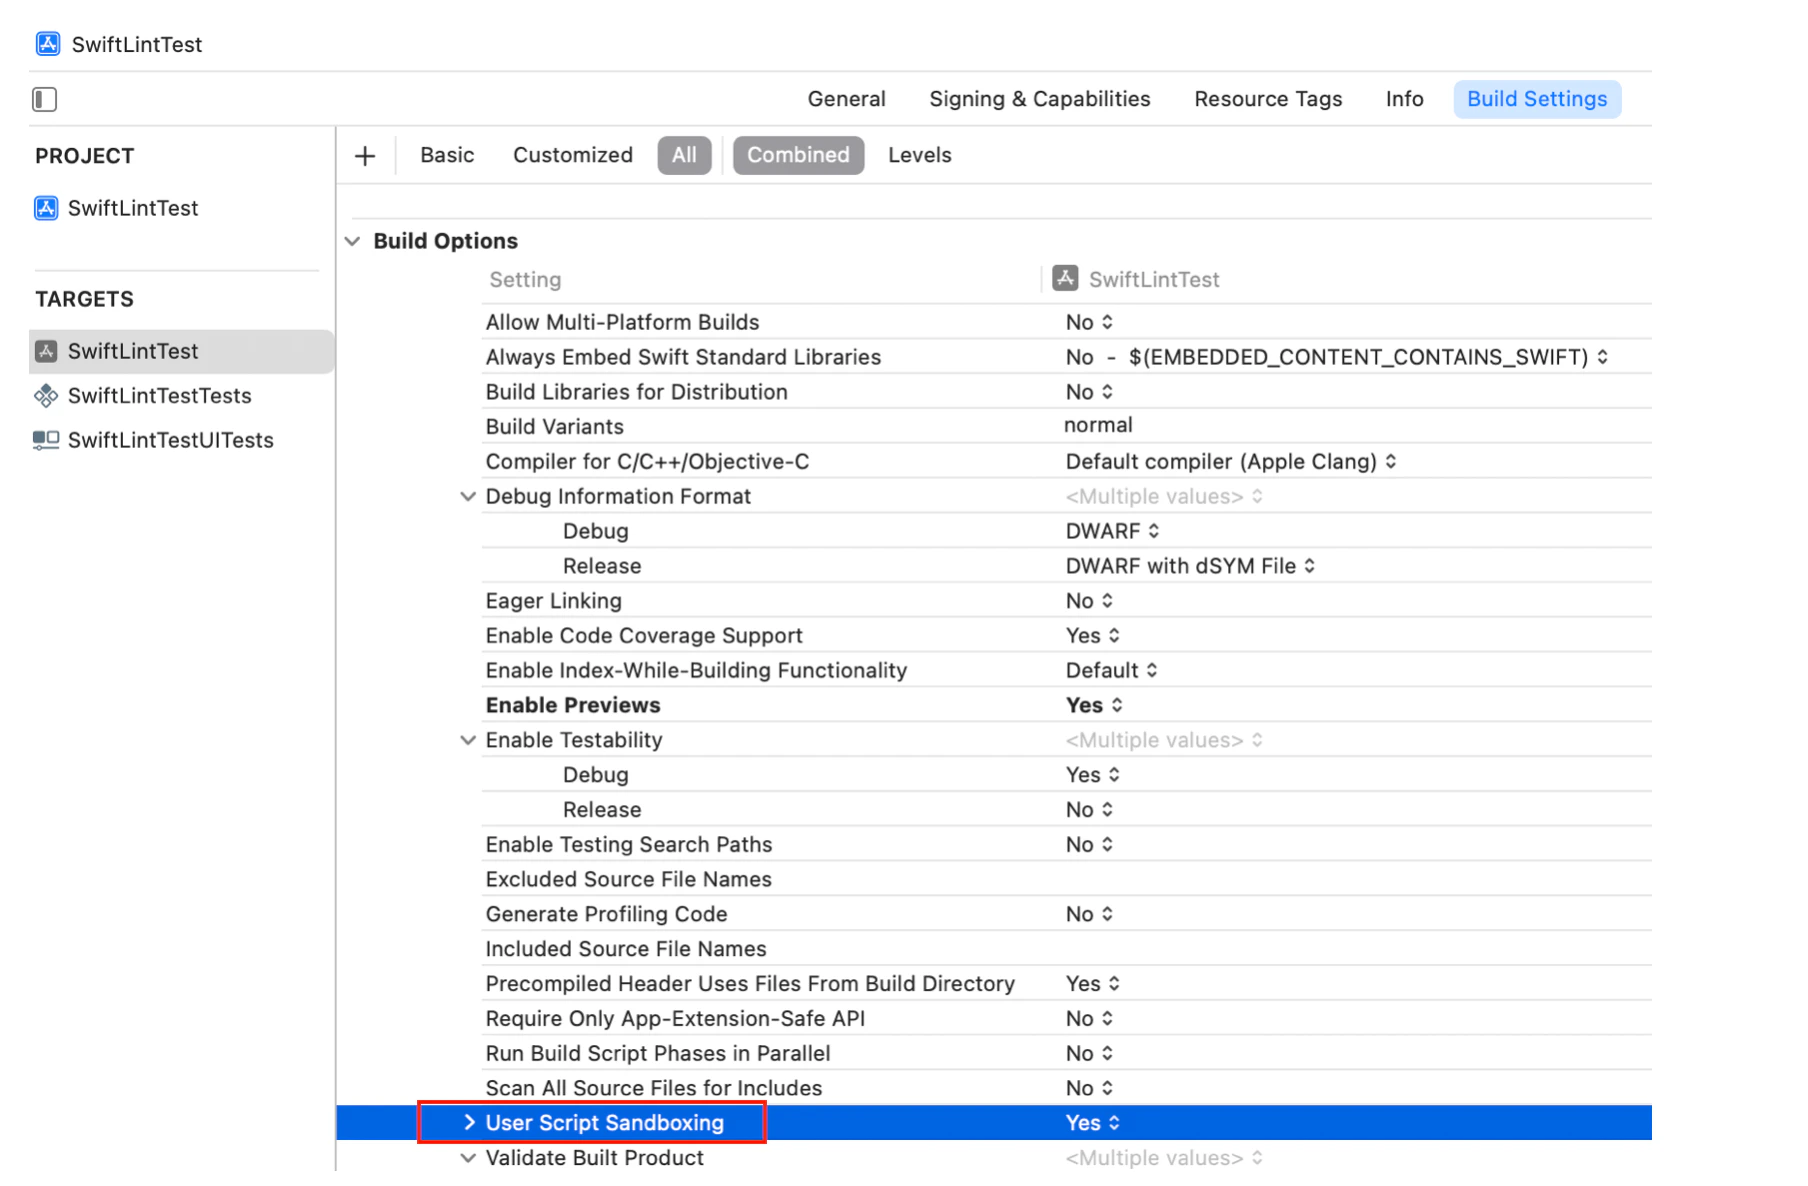Click the SwiftLintTestTests target icon
This screenshot has width=1808, height=1186.
46,396
